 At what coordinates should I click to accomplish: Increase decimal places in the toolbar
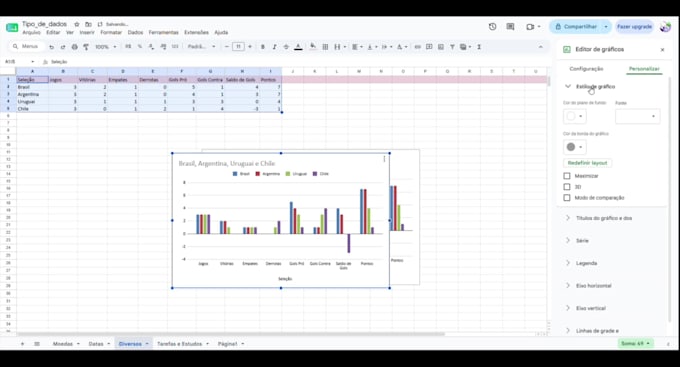(163, 46)
